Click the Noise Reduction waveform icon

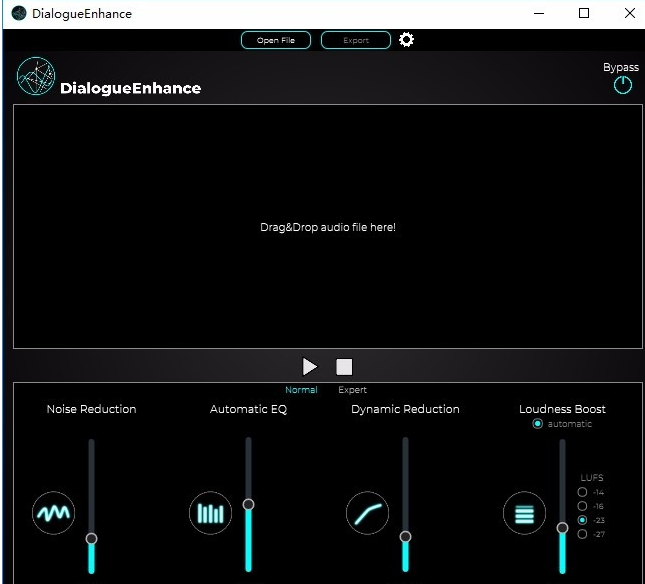tap(53, 513)
